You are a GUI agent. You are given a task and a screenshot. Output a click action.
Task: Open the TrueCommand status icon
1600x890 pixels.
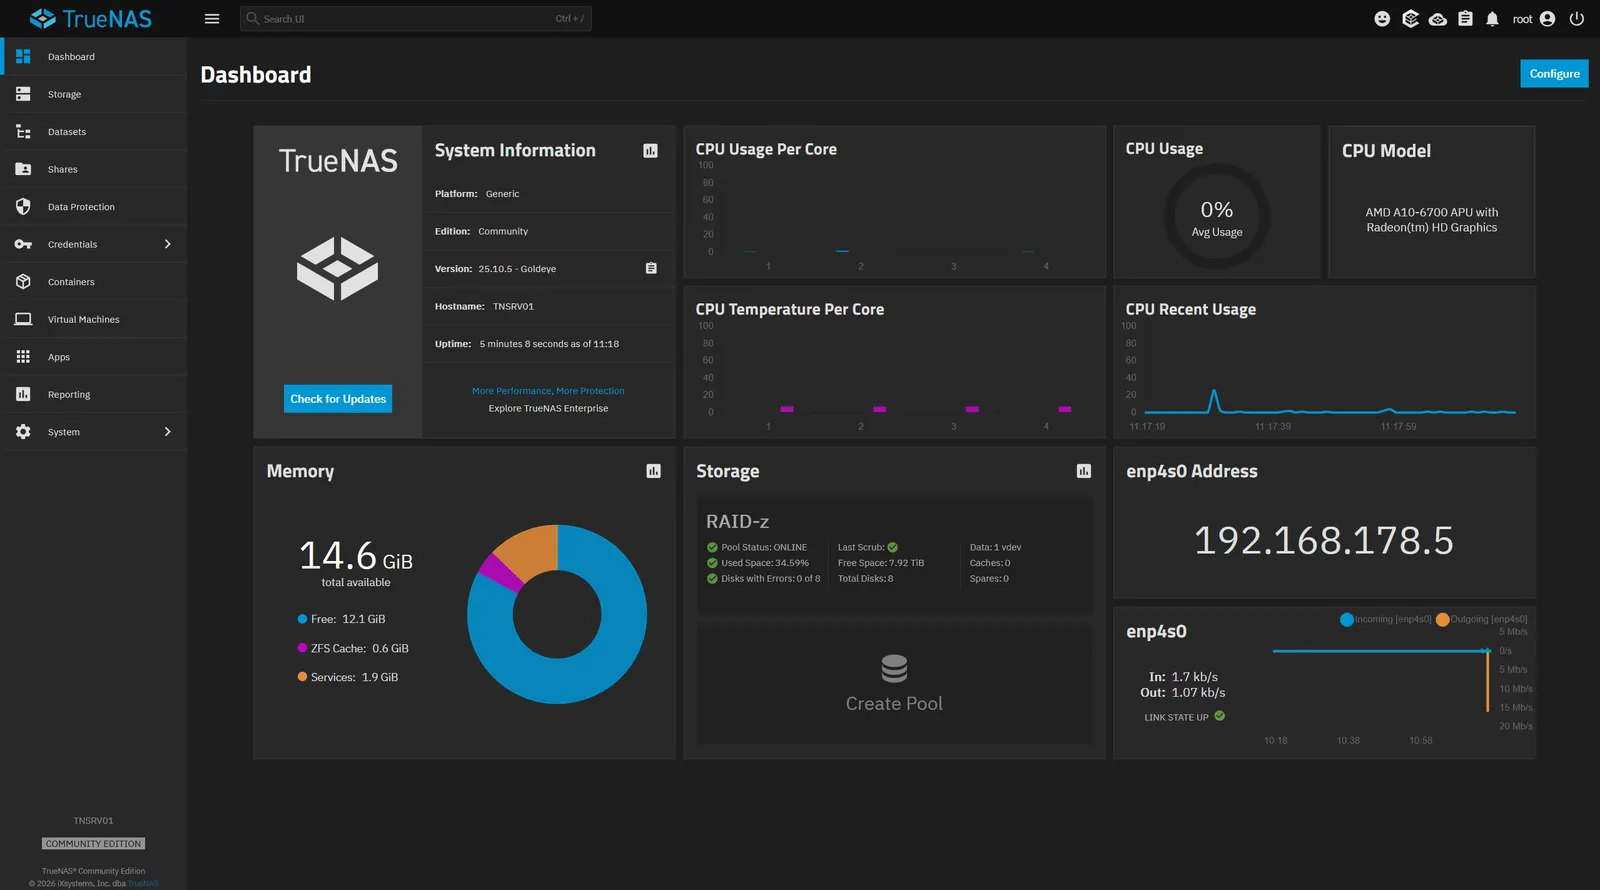click(x=1410, y=19)
